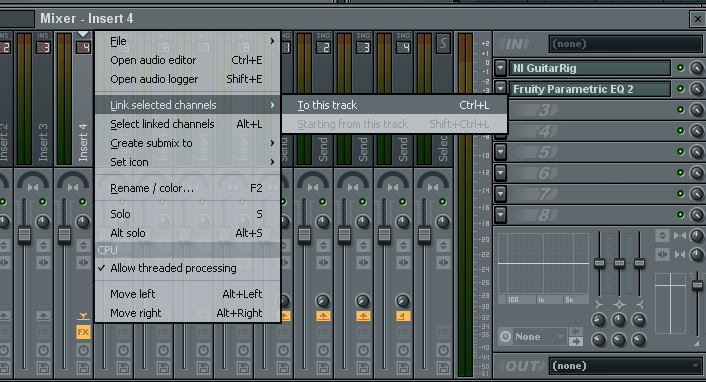Choose Rename / color… entry
Image resolution: width=706 pixels, height=382 pixels.
[x=188, y=188]
